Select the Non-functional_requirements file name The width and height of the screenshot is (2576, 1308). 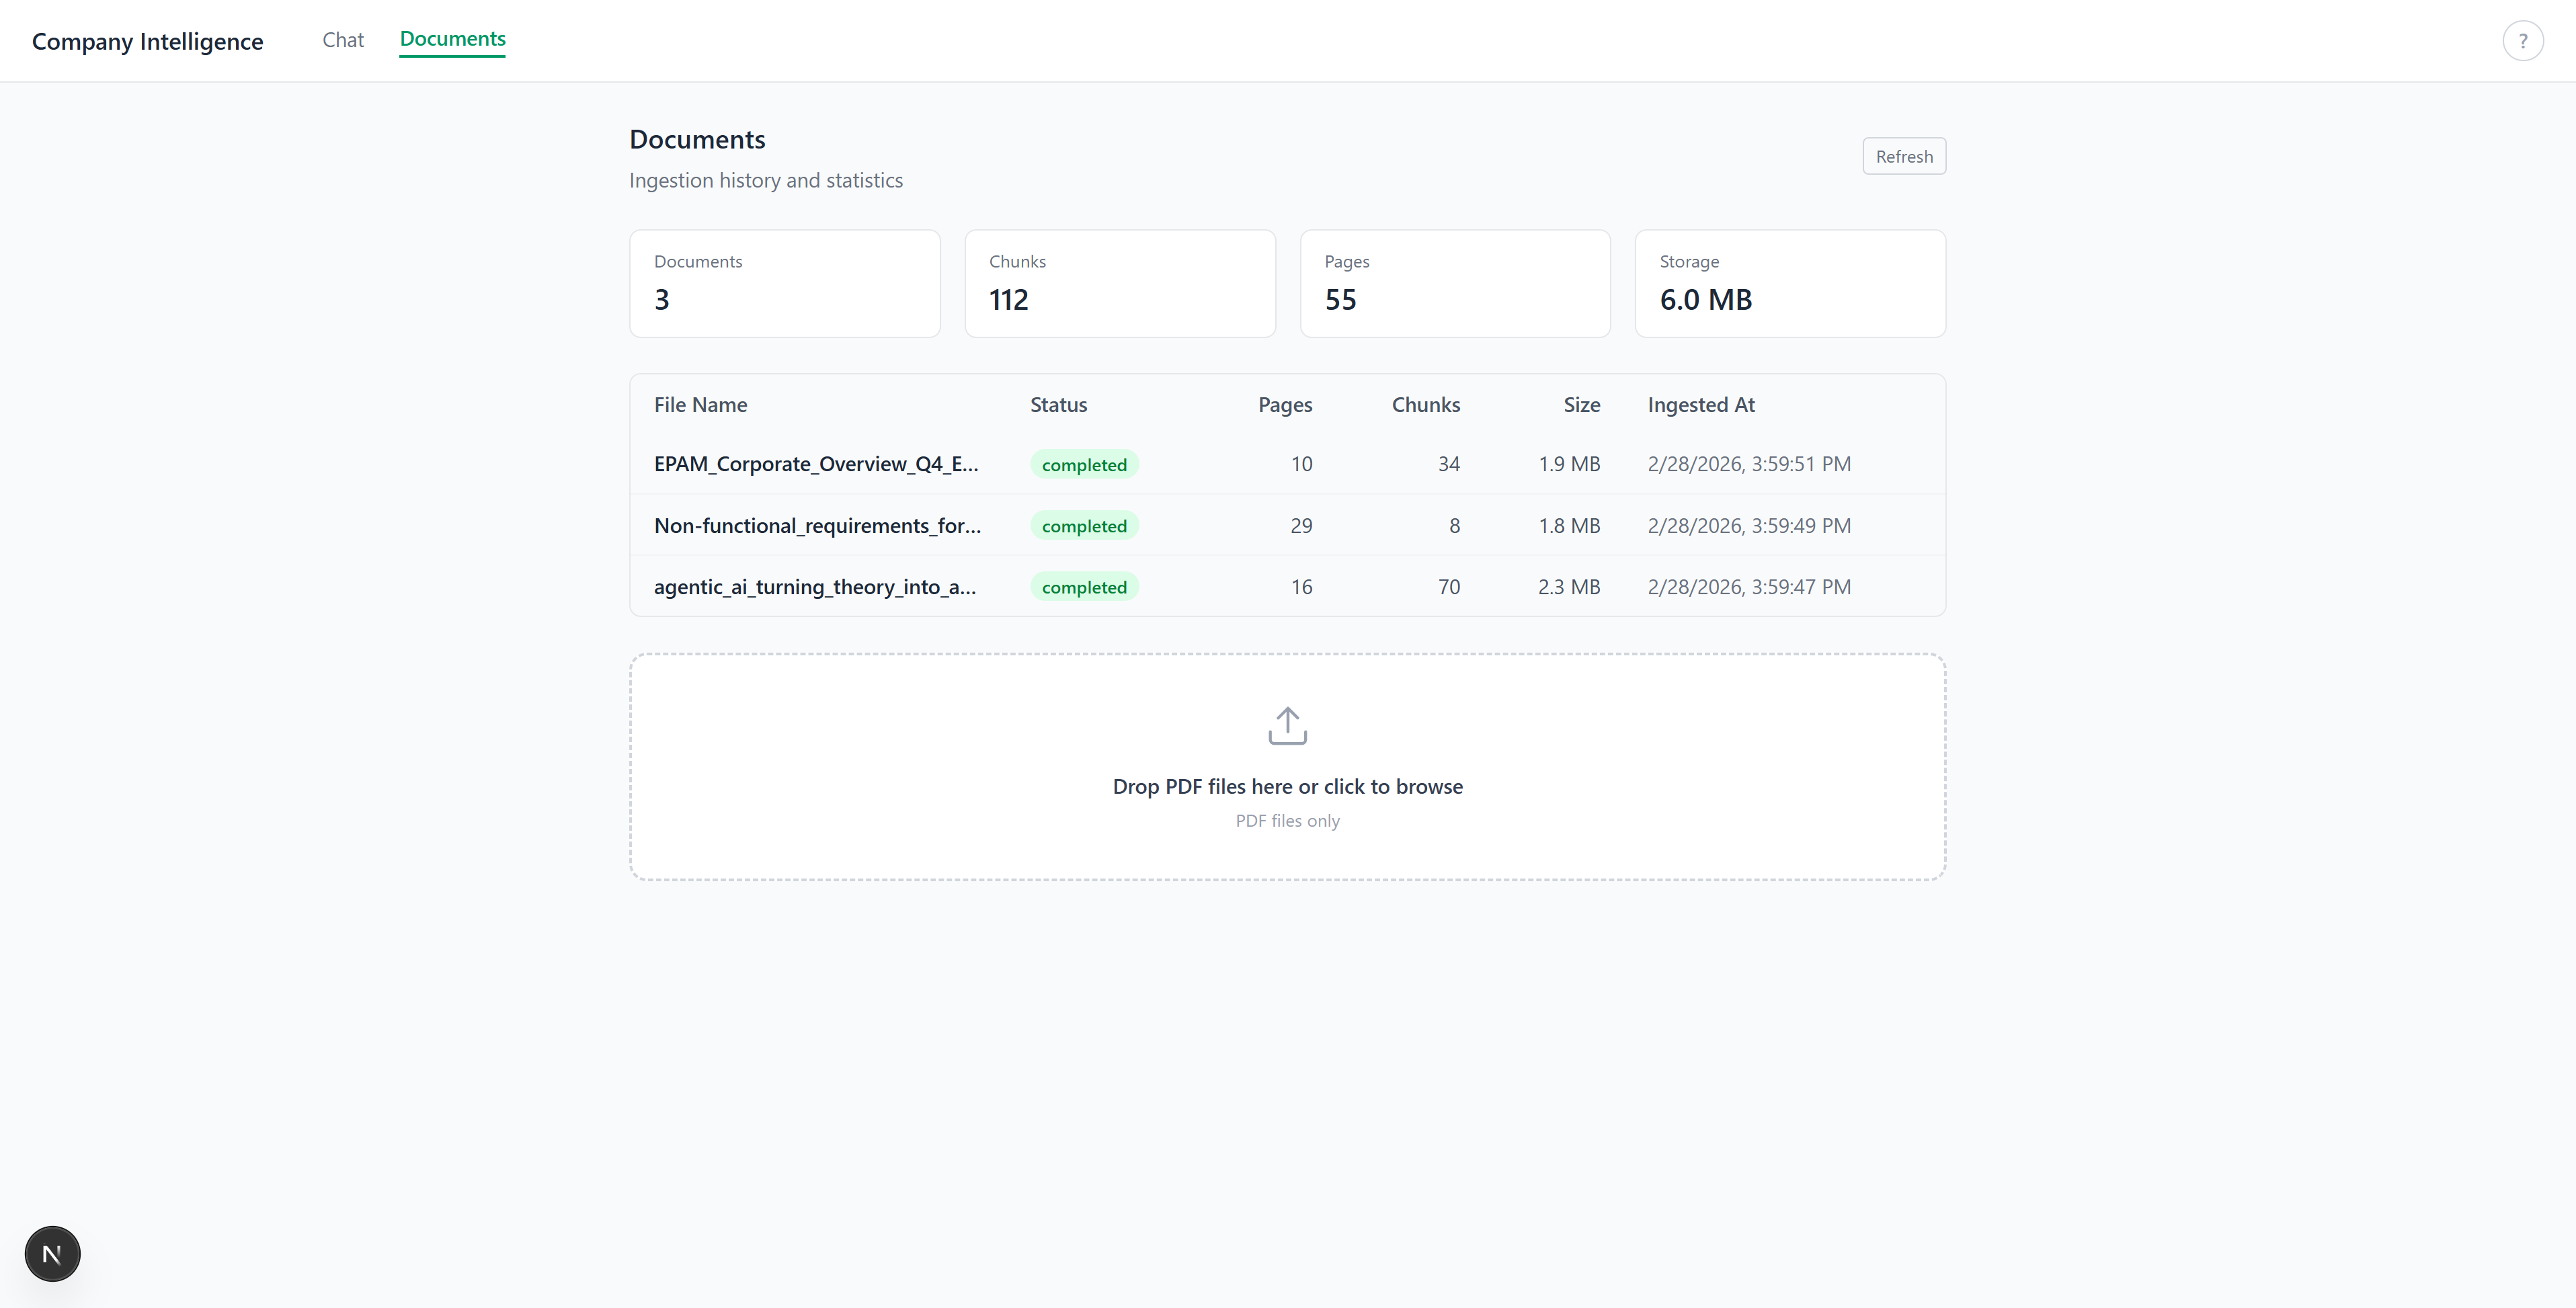pos(817,526)
